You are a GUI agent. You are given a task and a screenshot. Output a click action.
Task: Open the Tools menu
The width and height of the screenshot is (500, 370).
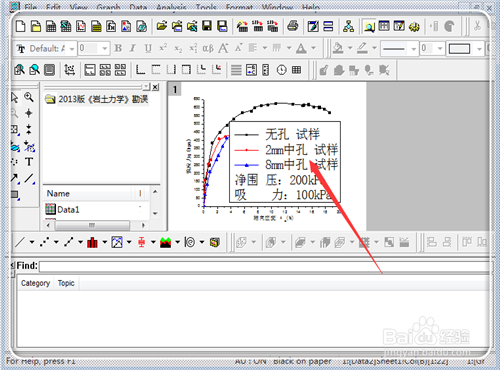[206, 7]
